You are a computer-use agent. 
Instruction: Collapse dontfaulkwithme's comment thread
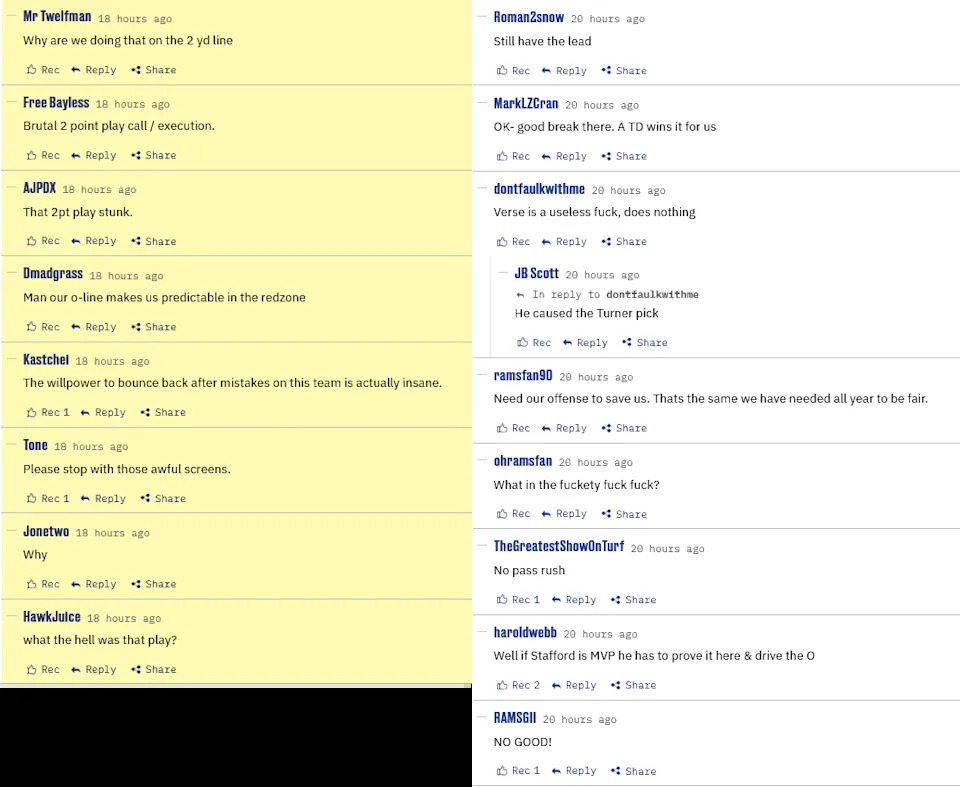coord(482,189)
